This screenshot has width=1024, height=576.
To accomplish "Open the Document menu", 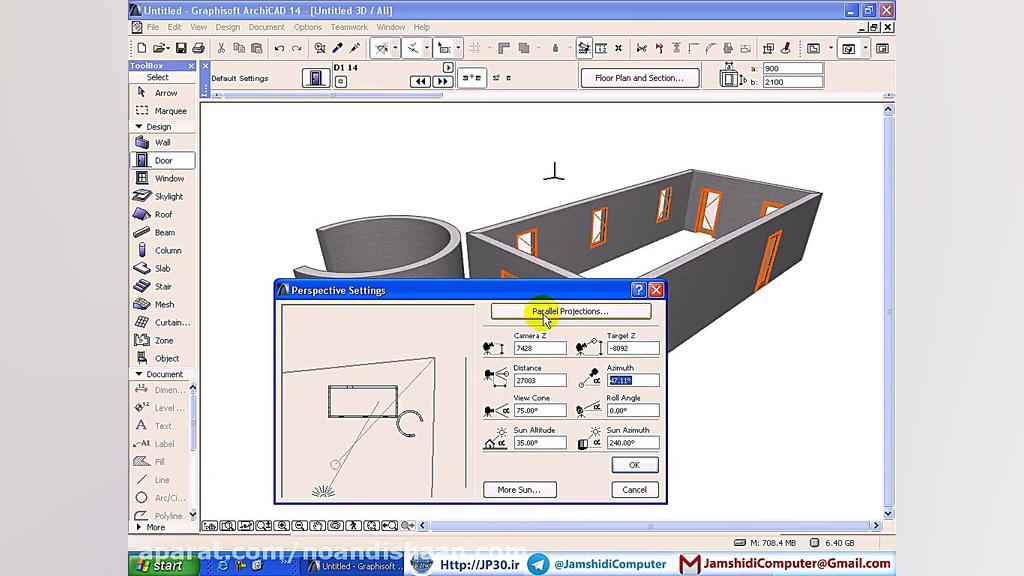I will click(x=266, y=27).
